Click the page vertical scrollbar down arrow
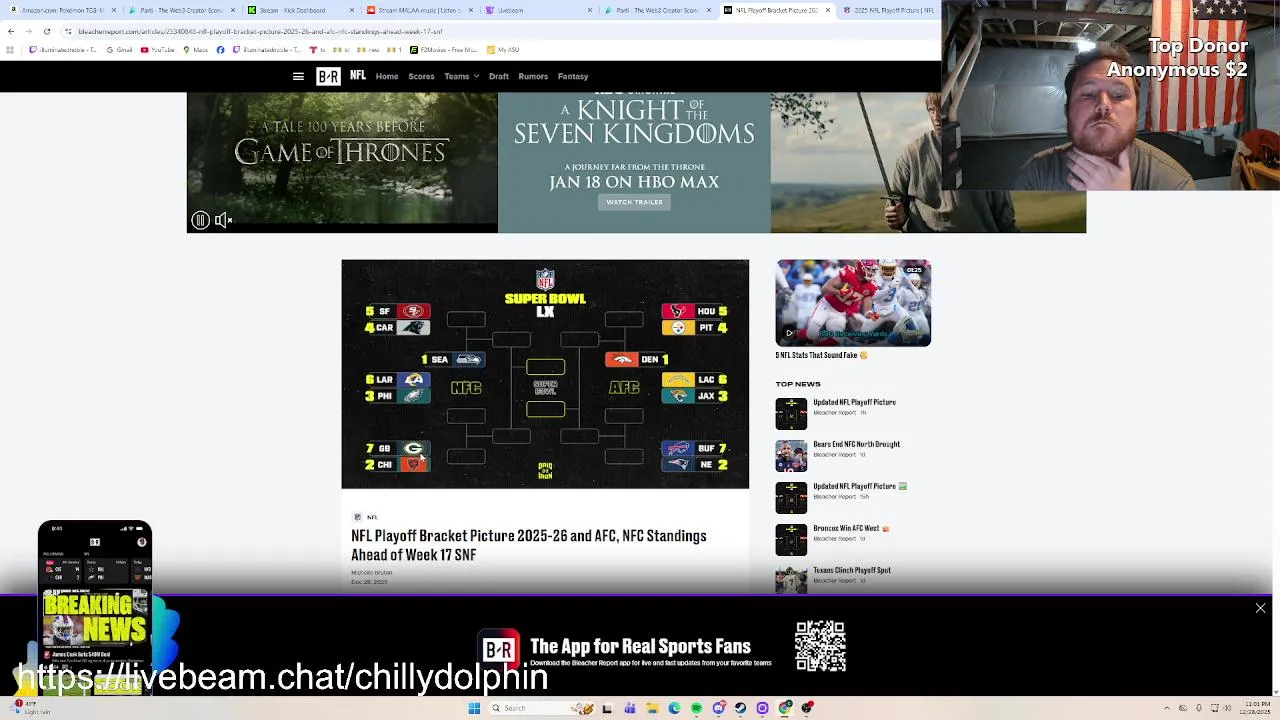This screenshot has width=1280, height=720. click(1274, 691)
